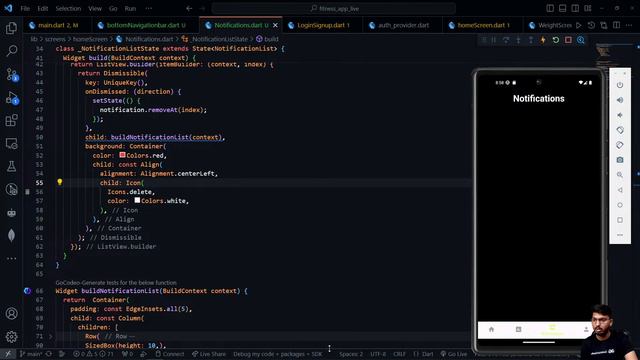Click the lightbulb code action on line 55
The height and width of the screenshot is (360, 640).
(x=60, y=182)
